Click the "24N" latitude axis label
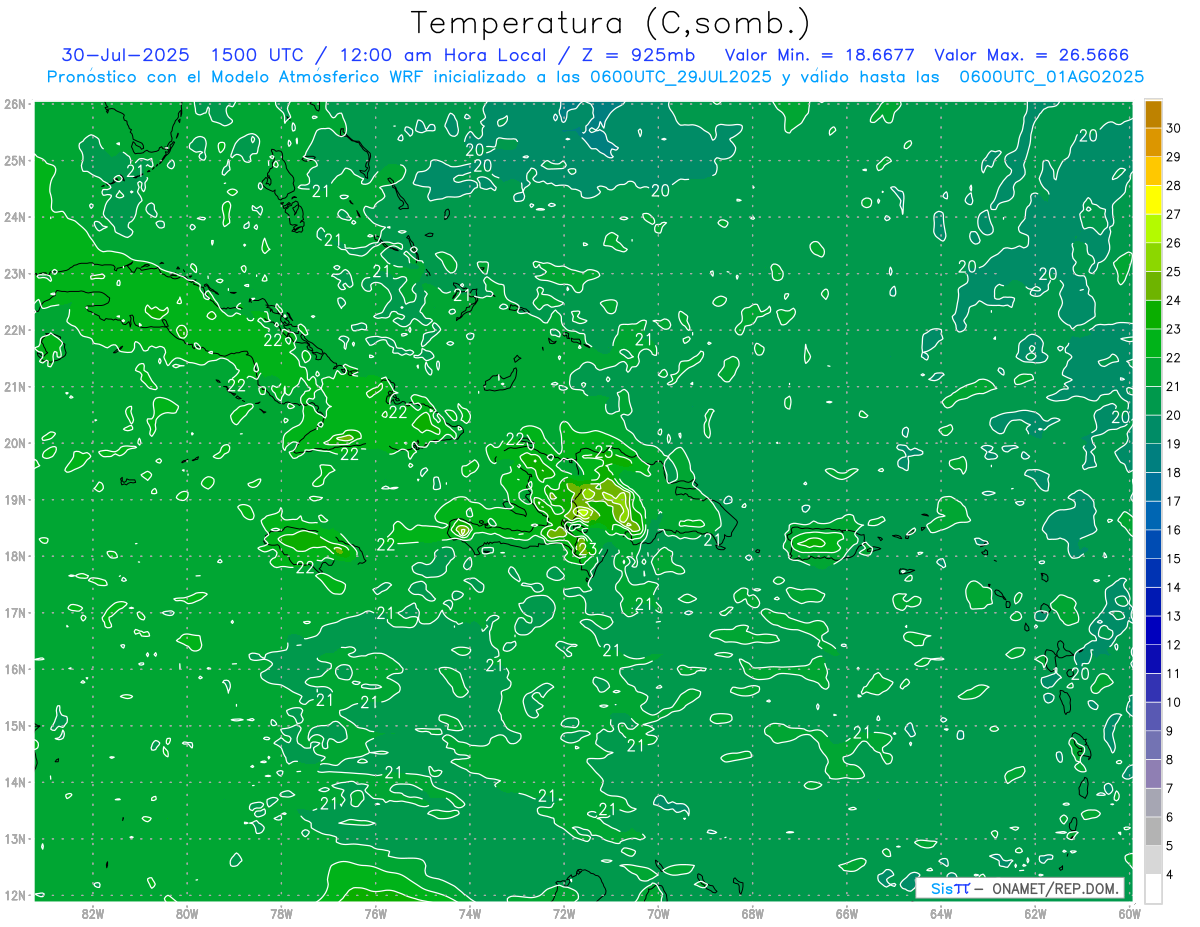The height and width of the screenshot is (927, 1200). tap(15, 217)
